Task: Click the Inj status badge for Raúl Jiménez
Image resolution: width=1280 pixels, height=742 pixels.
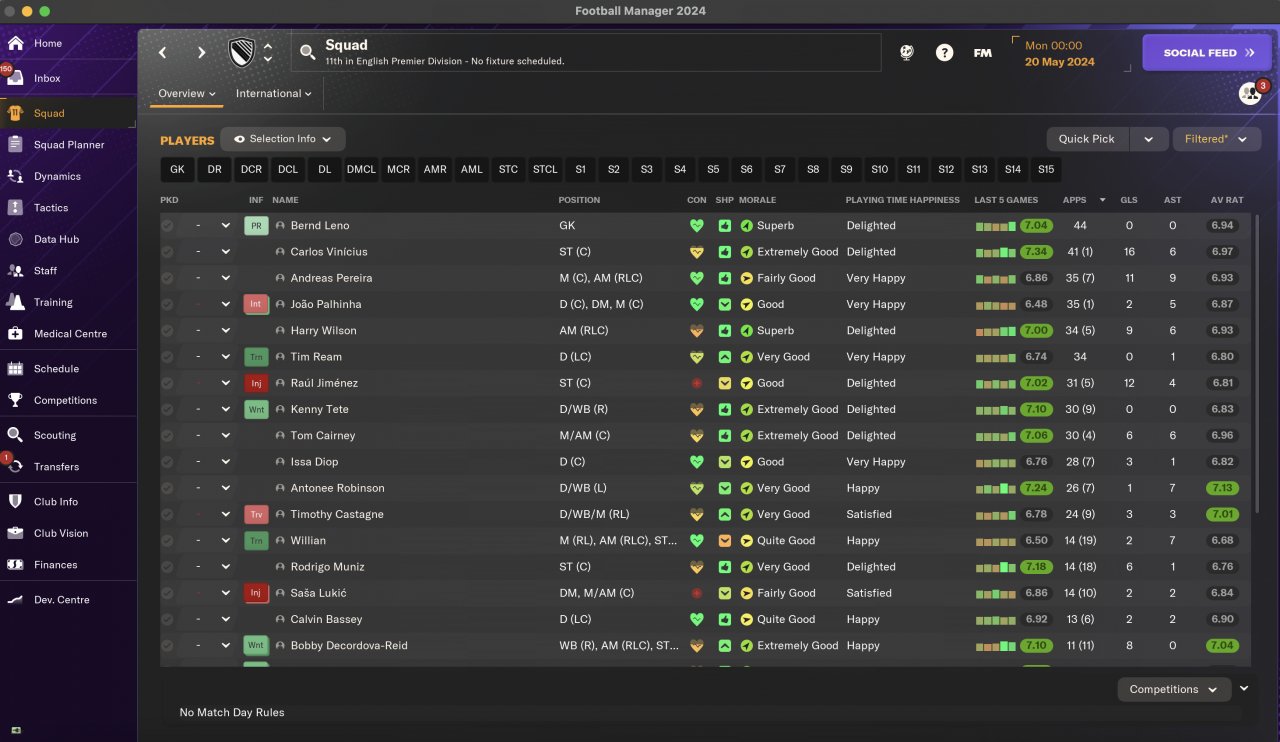Action: pos(255,383)
